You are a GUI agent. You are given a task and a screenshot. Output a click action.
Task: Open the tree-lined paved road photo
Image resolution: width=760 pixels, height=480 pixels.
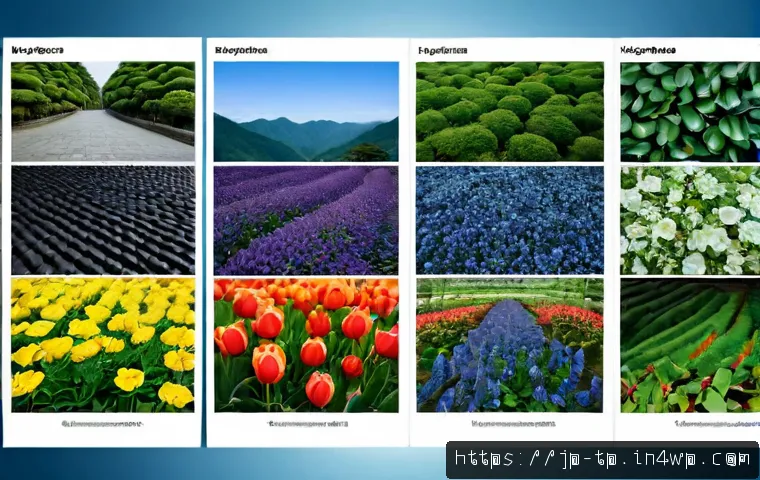pyautogui.click(x=103, y=112)
